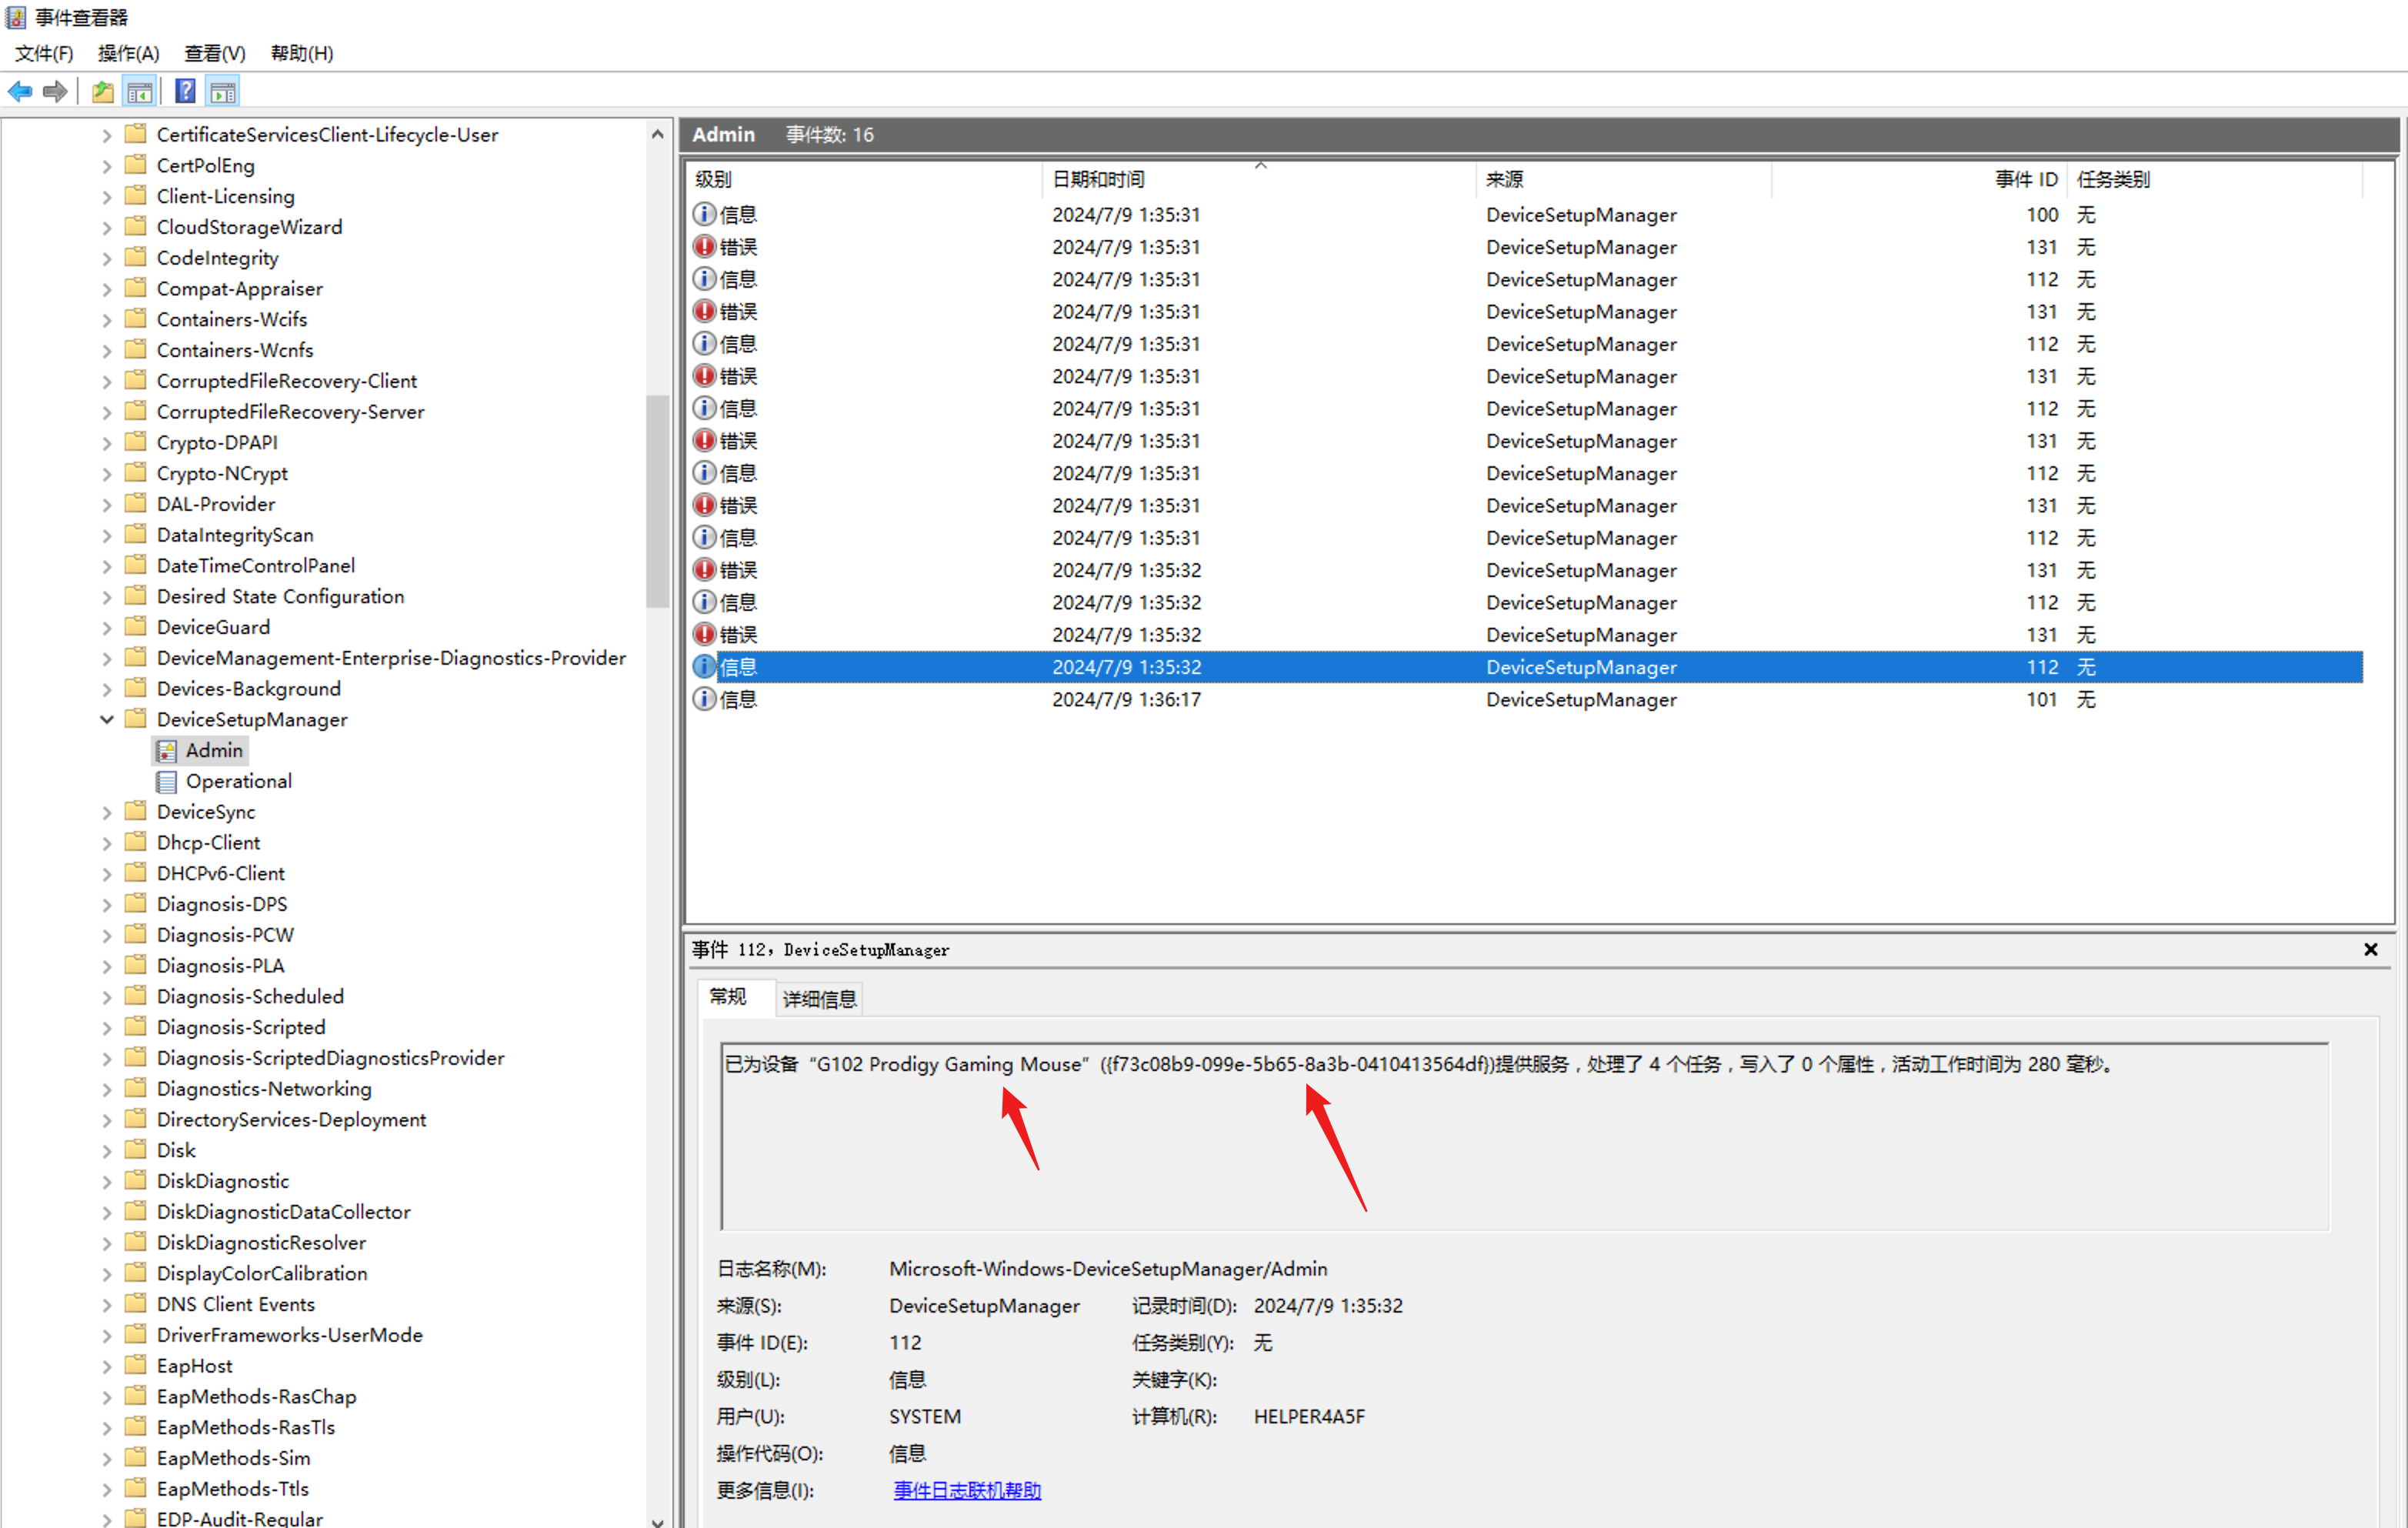Click the back arrow toolbar icon
Image resolution: width=2408 pixels, height=1528 pixels.
tap(20, 92)
